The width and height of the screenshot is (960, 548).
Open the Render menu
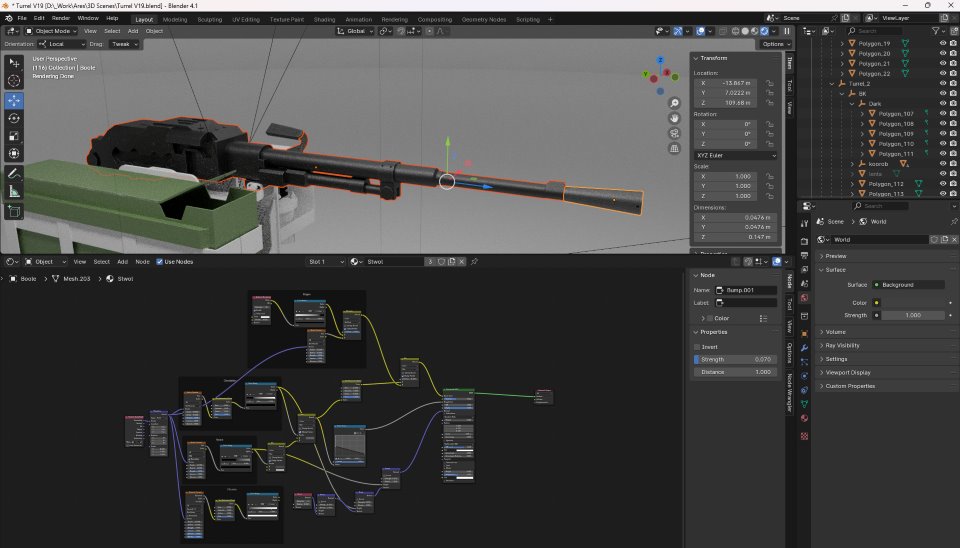[61, 18]
